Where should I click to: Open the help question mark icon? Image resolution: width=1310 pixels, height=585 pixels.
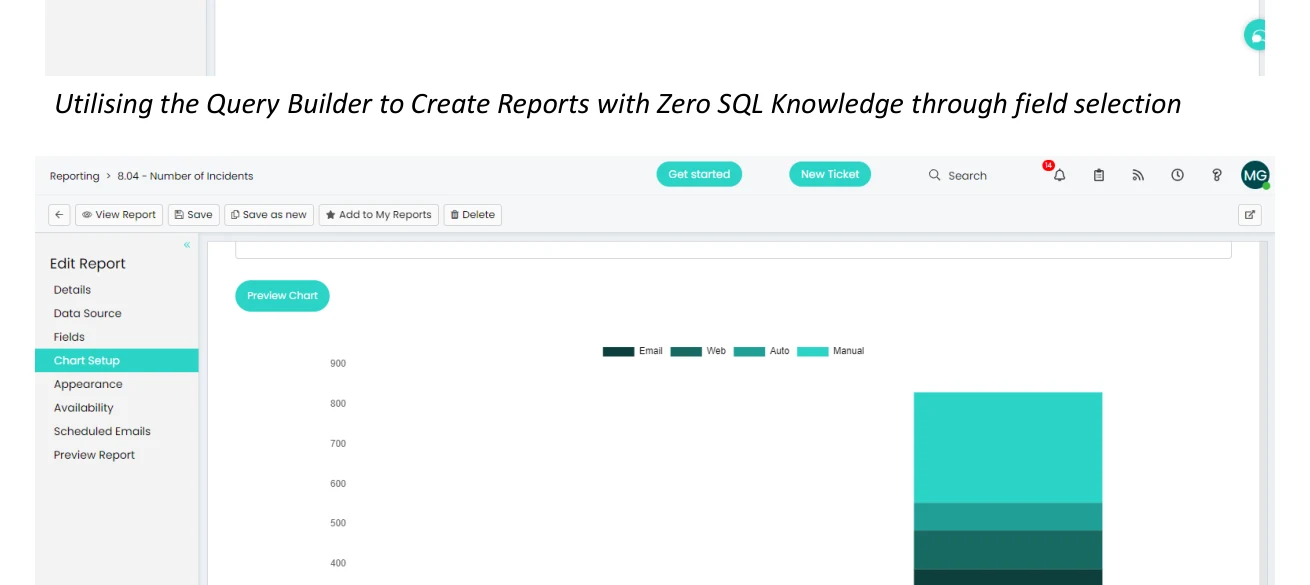point(1217,175)
